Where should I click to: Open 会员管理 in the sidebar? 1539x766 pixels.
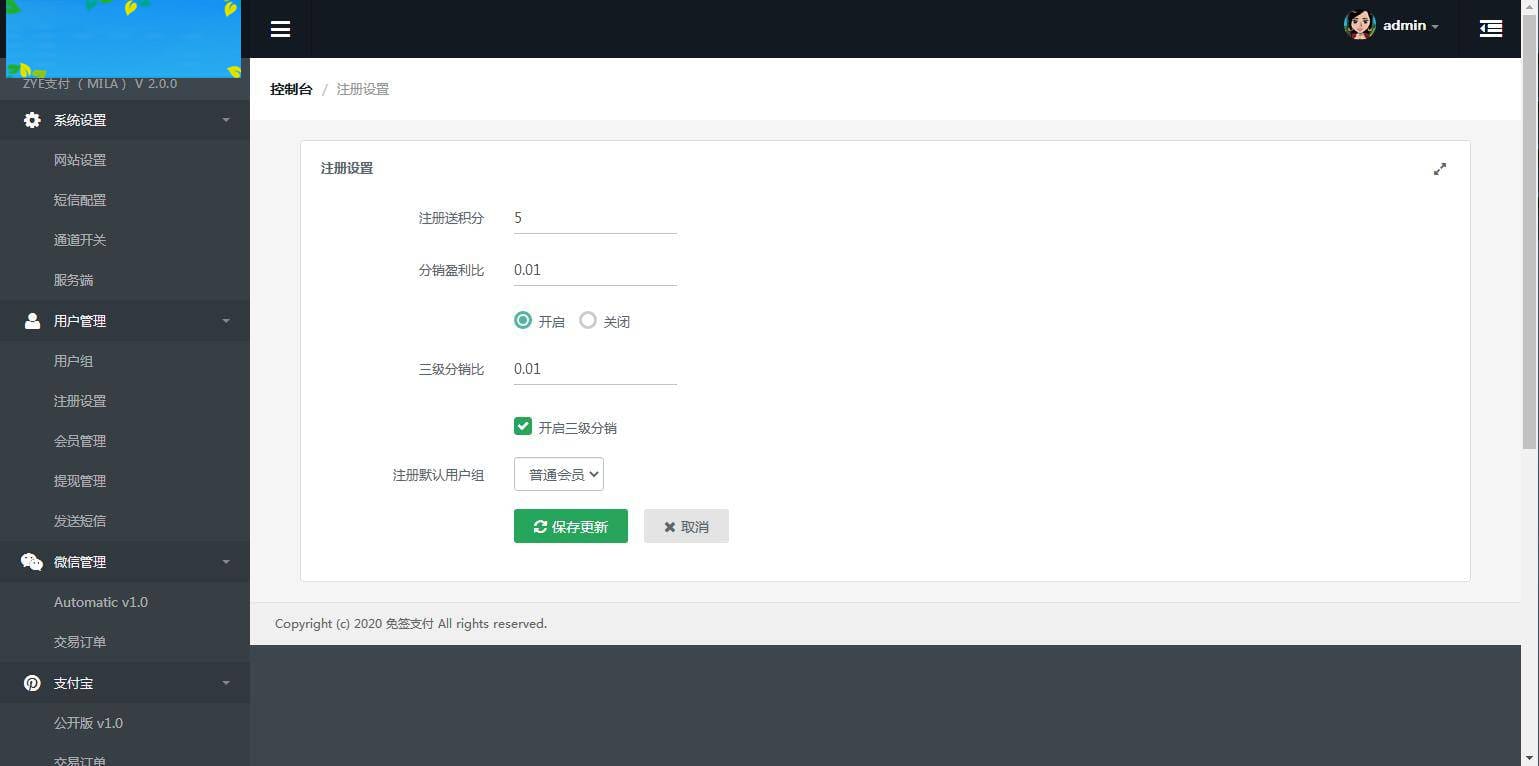(x=80, y=441)
